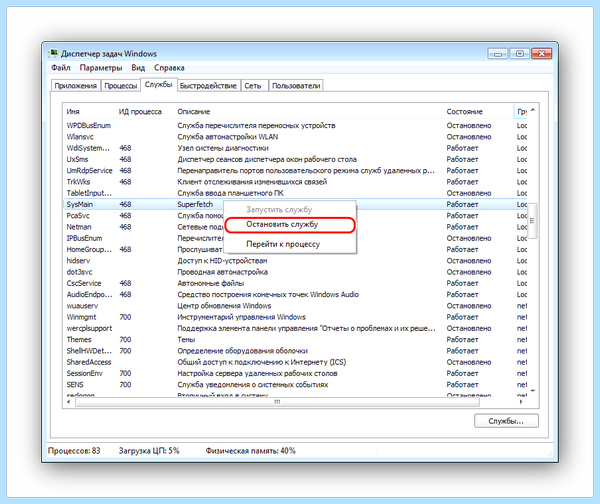600x504 pixels.
Task: Select the Netman service row
Action: (295, 227)
